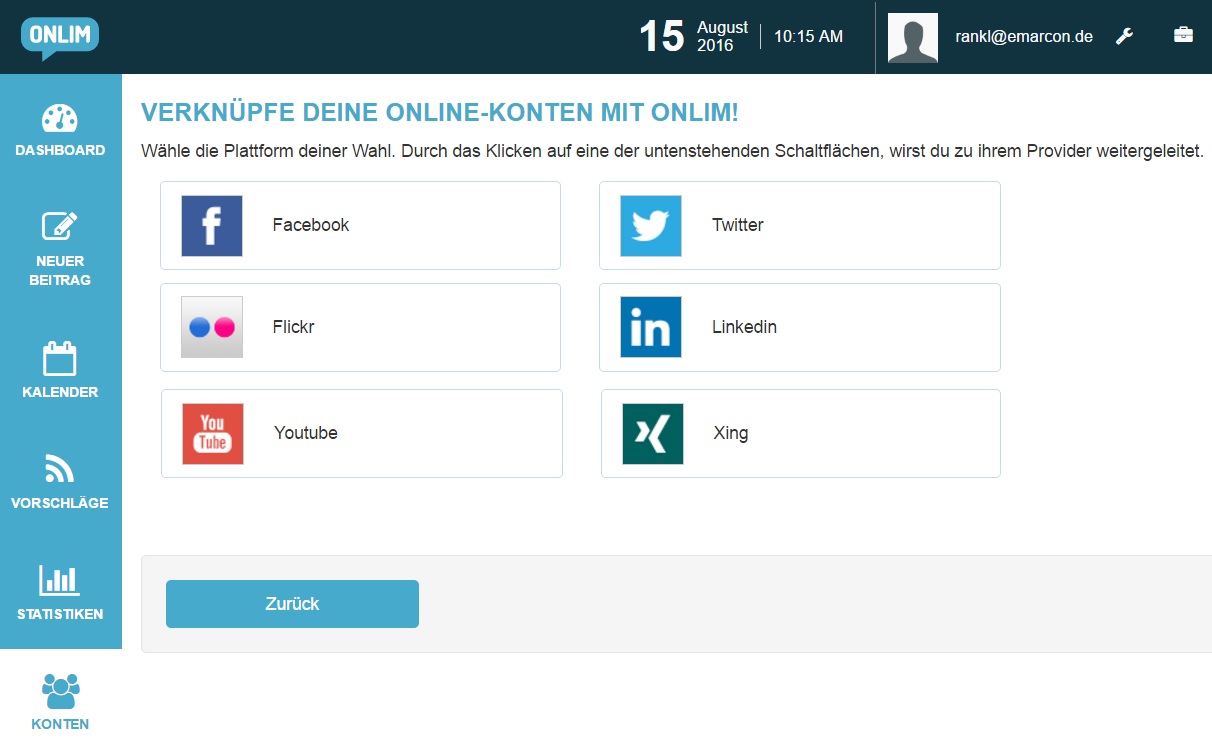Select the Vorschläge RSS feed icon

(60, 468)
